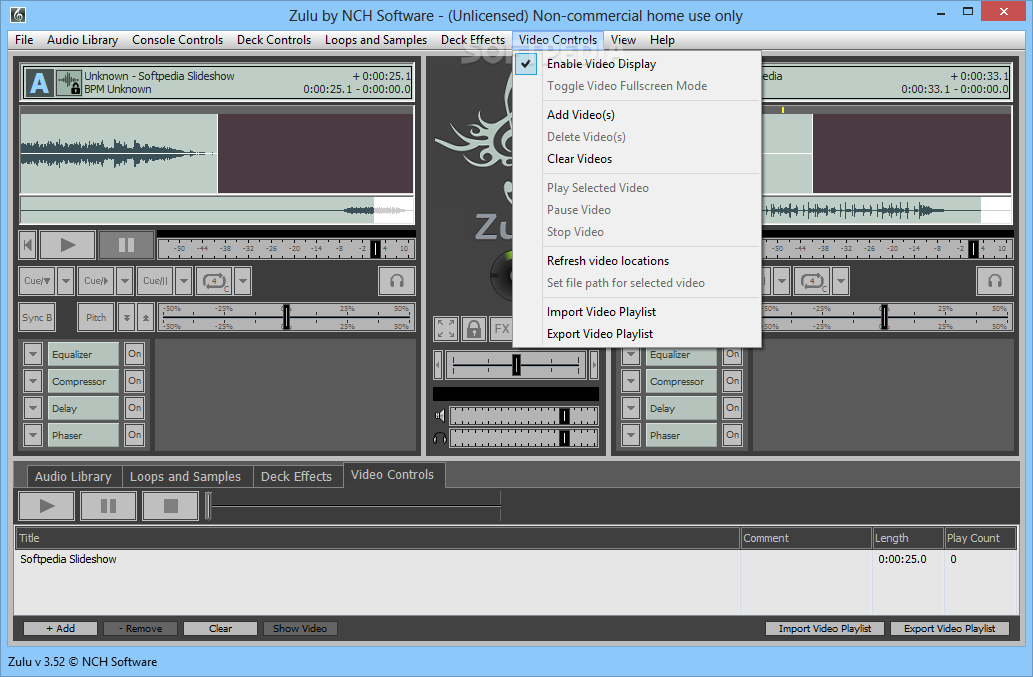The width and height of the screenshot is (1033, 677).
Task: Toggle Deck A Phaser On
Action: 135,435
